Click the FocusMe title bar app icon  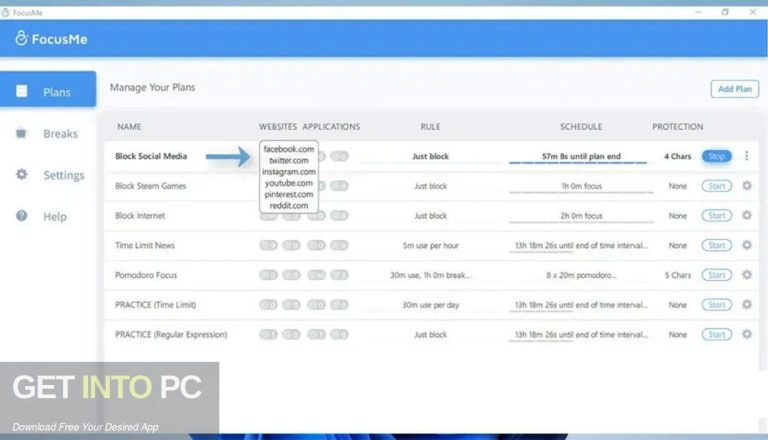5,12
